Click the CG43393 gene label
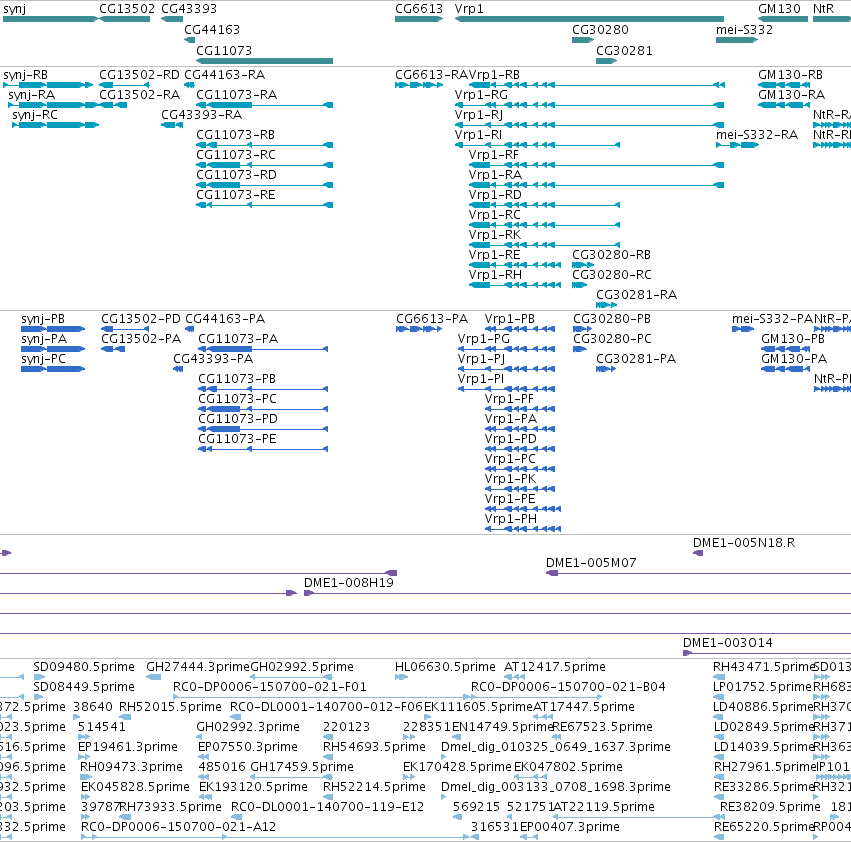 pos(189,9)
